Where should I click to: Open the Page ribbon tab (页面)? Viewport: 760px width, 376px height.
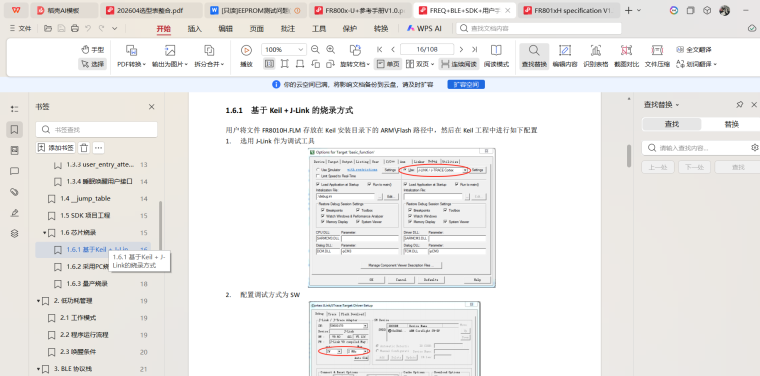(256, 29)
